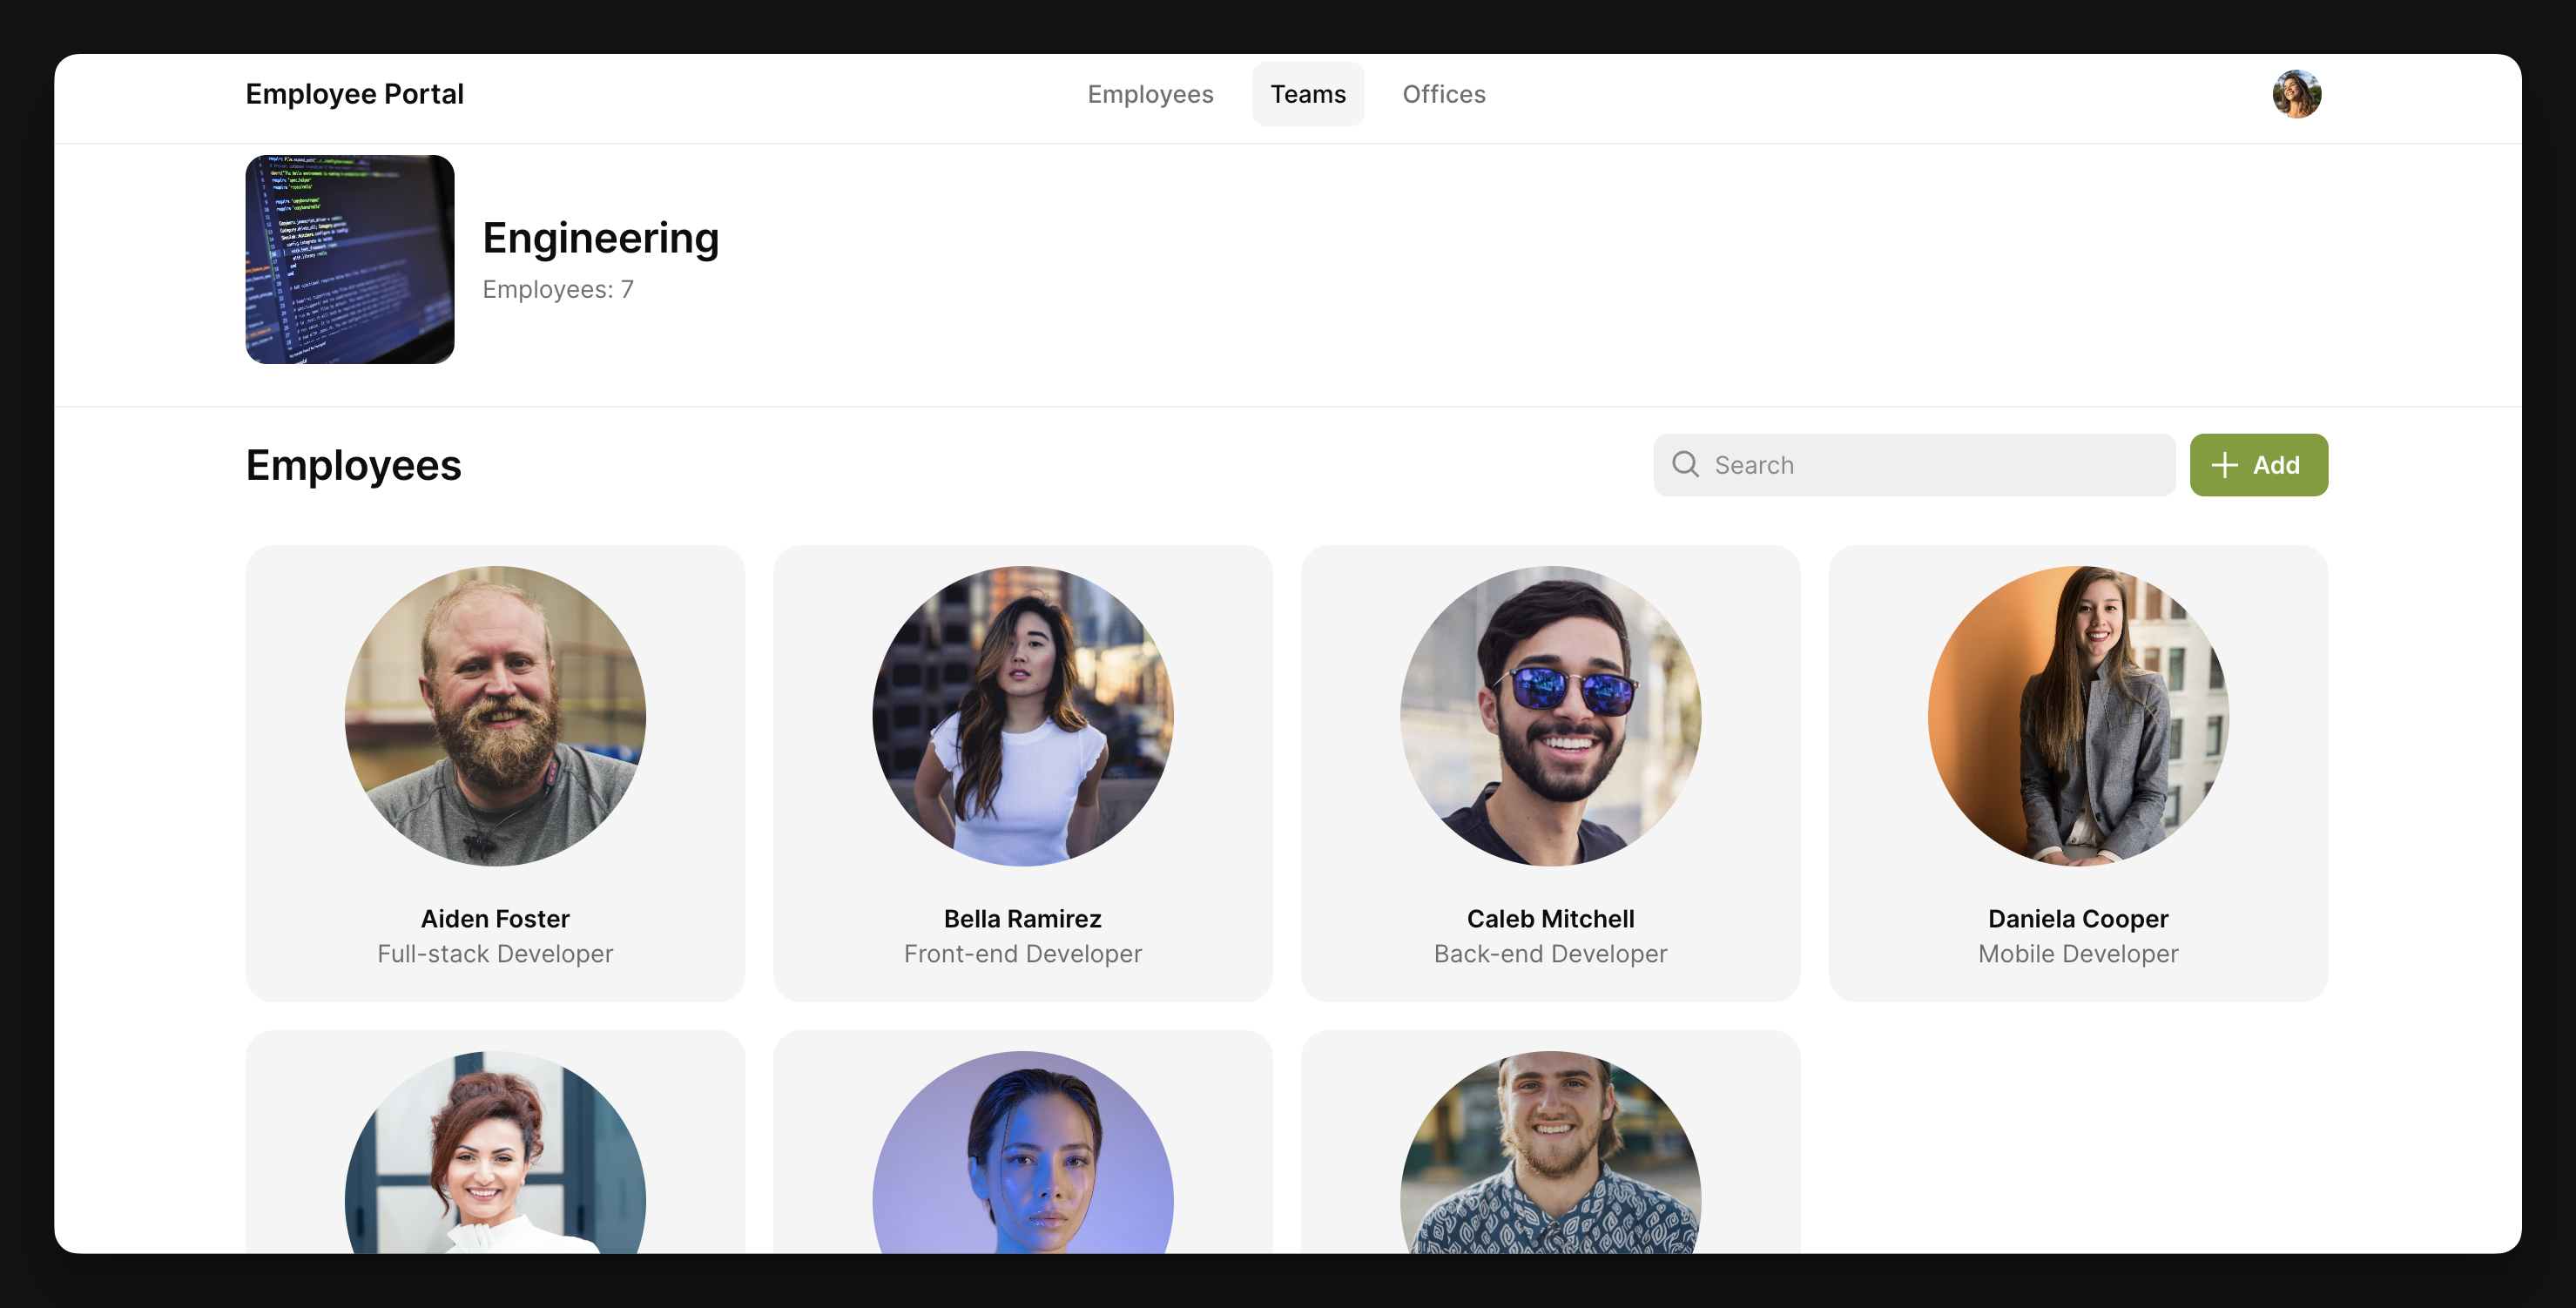Click the Back-end Developer role text

[1550, 954]
